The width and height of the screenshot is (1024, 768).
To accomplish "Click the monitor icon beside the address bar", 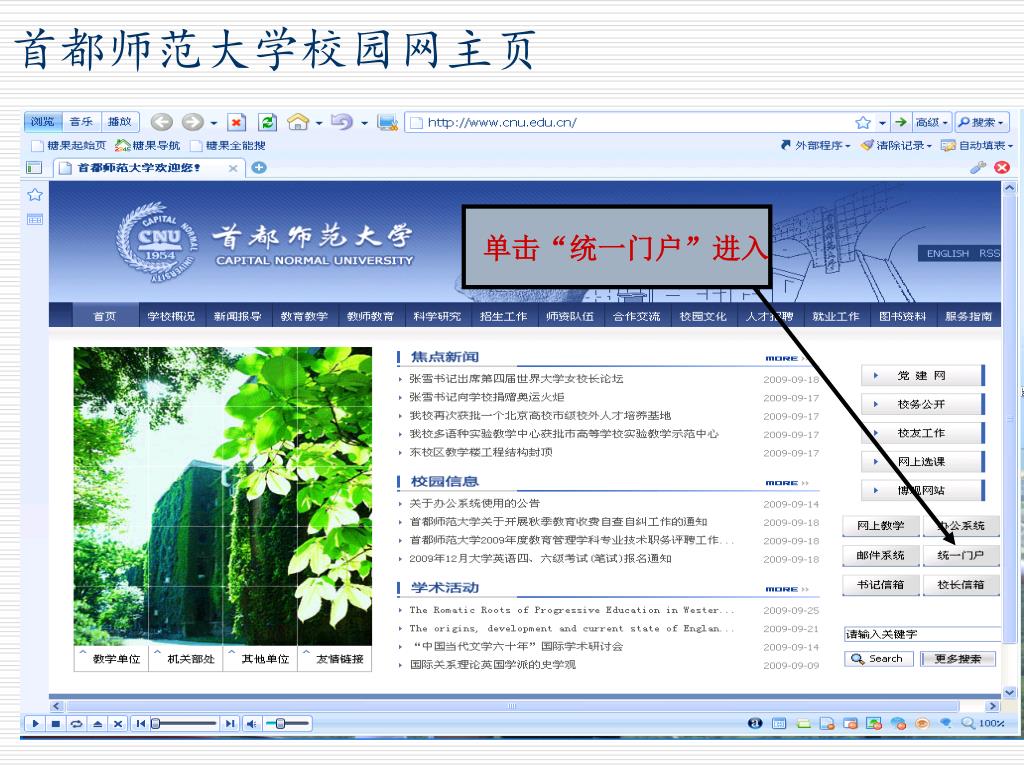I will [388, 122].
